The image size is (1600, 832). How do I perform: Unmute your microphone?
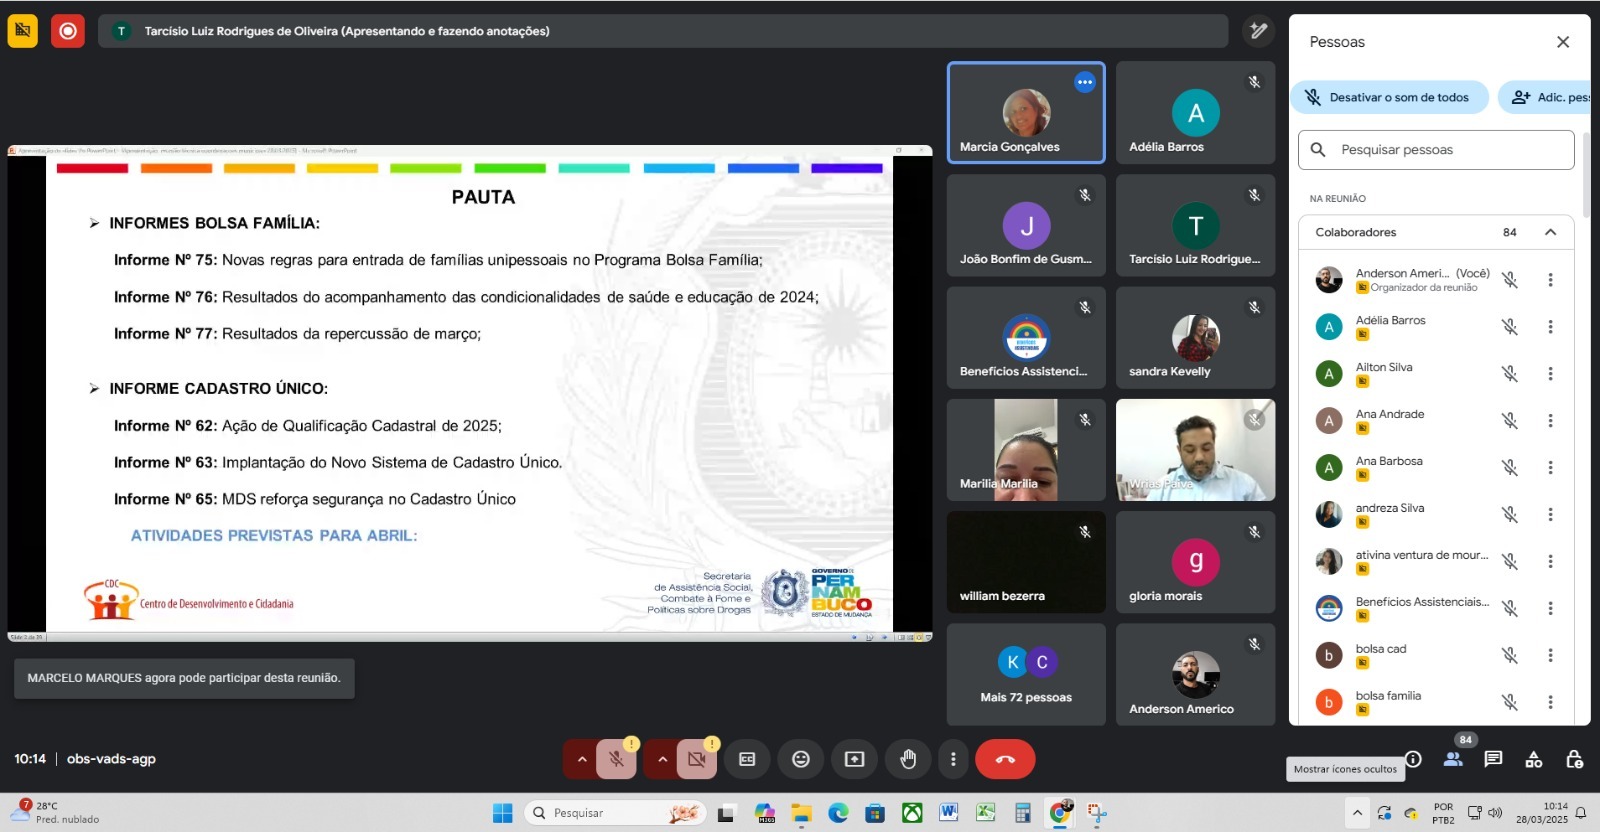point(617,759)
